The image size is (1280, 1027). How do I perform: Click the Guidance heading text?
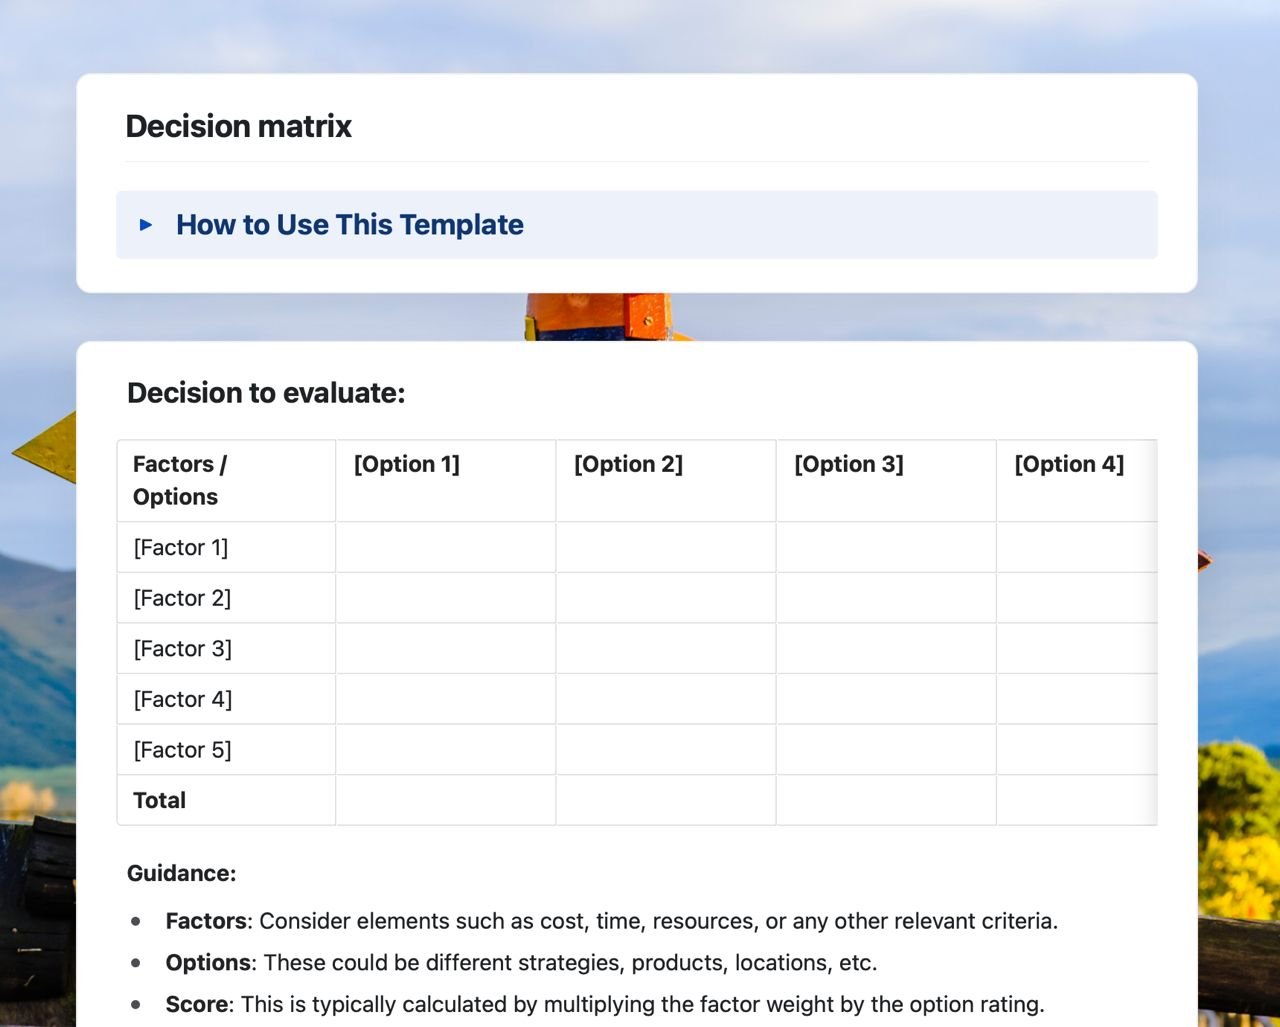181,873
